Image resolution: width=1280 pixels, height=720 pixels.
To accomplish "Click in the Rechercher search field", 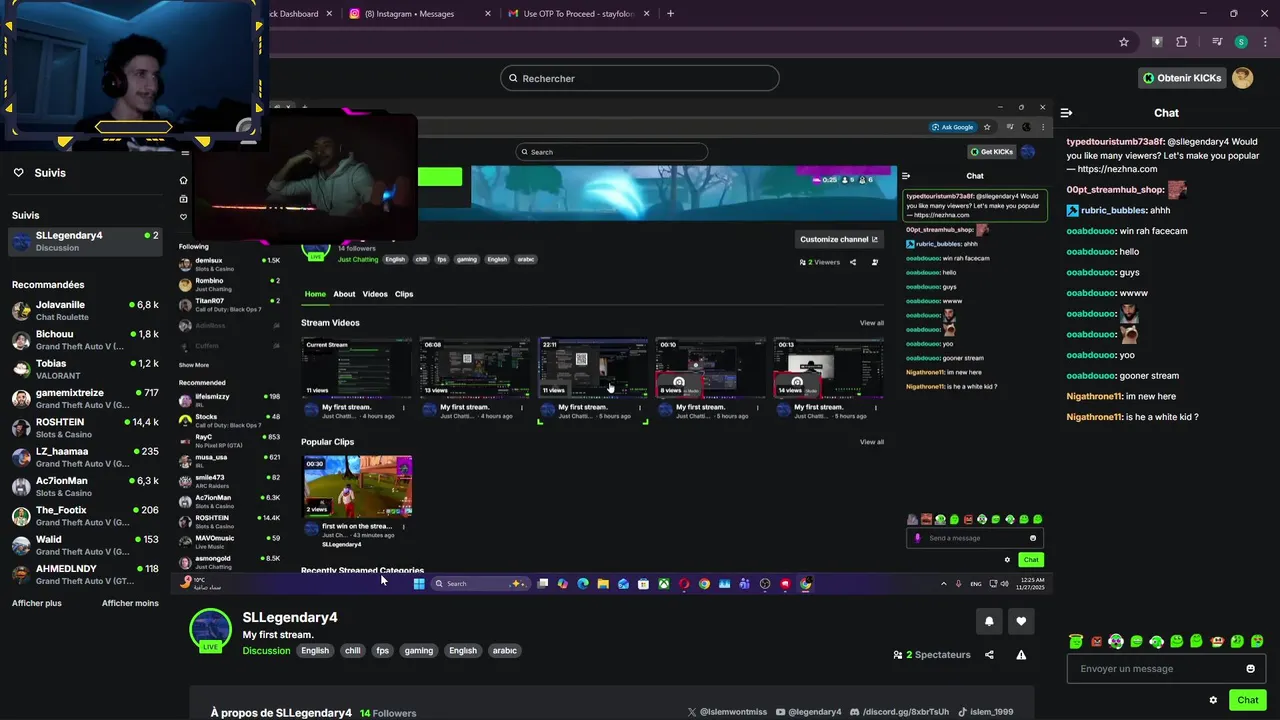I will point(640,78).
